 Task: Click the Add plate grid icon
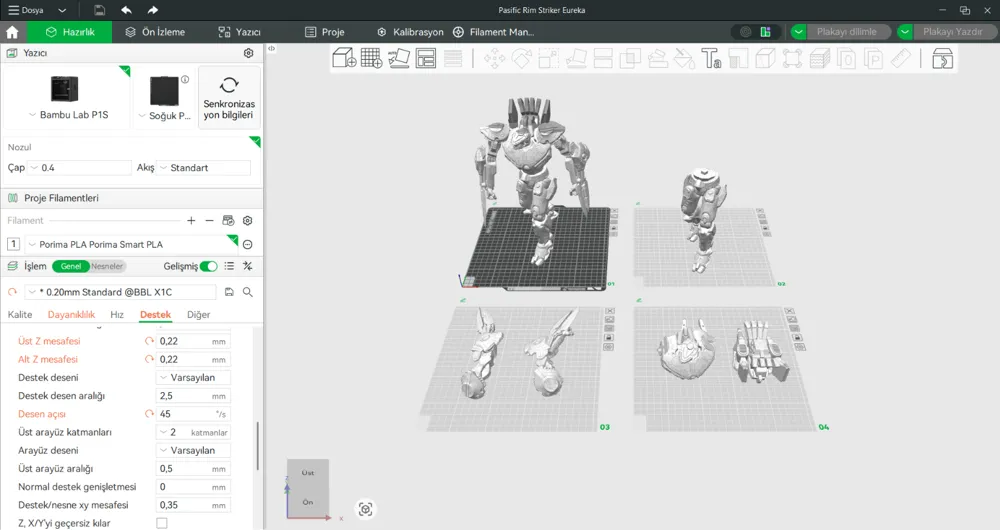371,58
